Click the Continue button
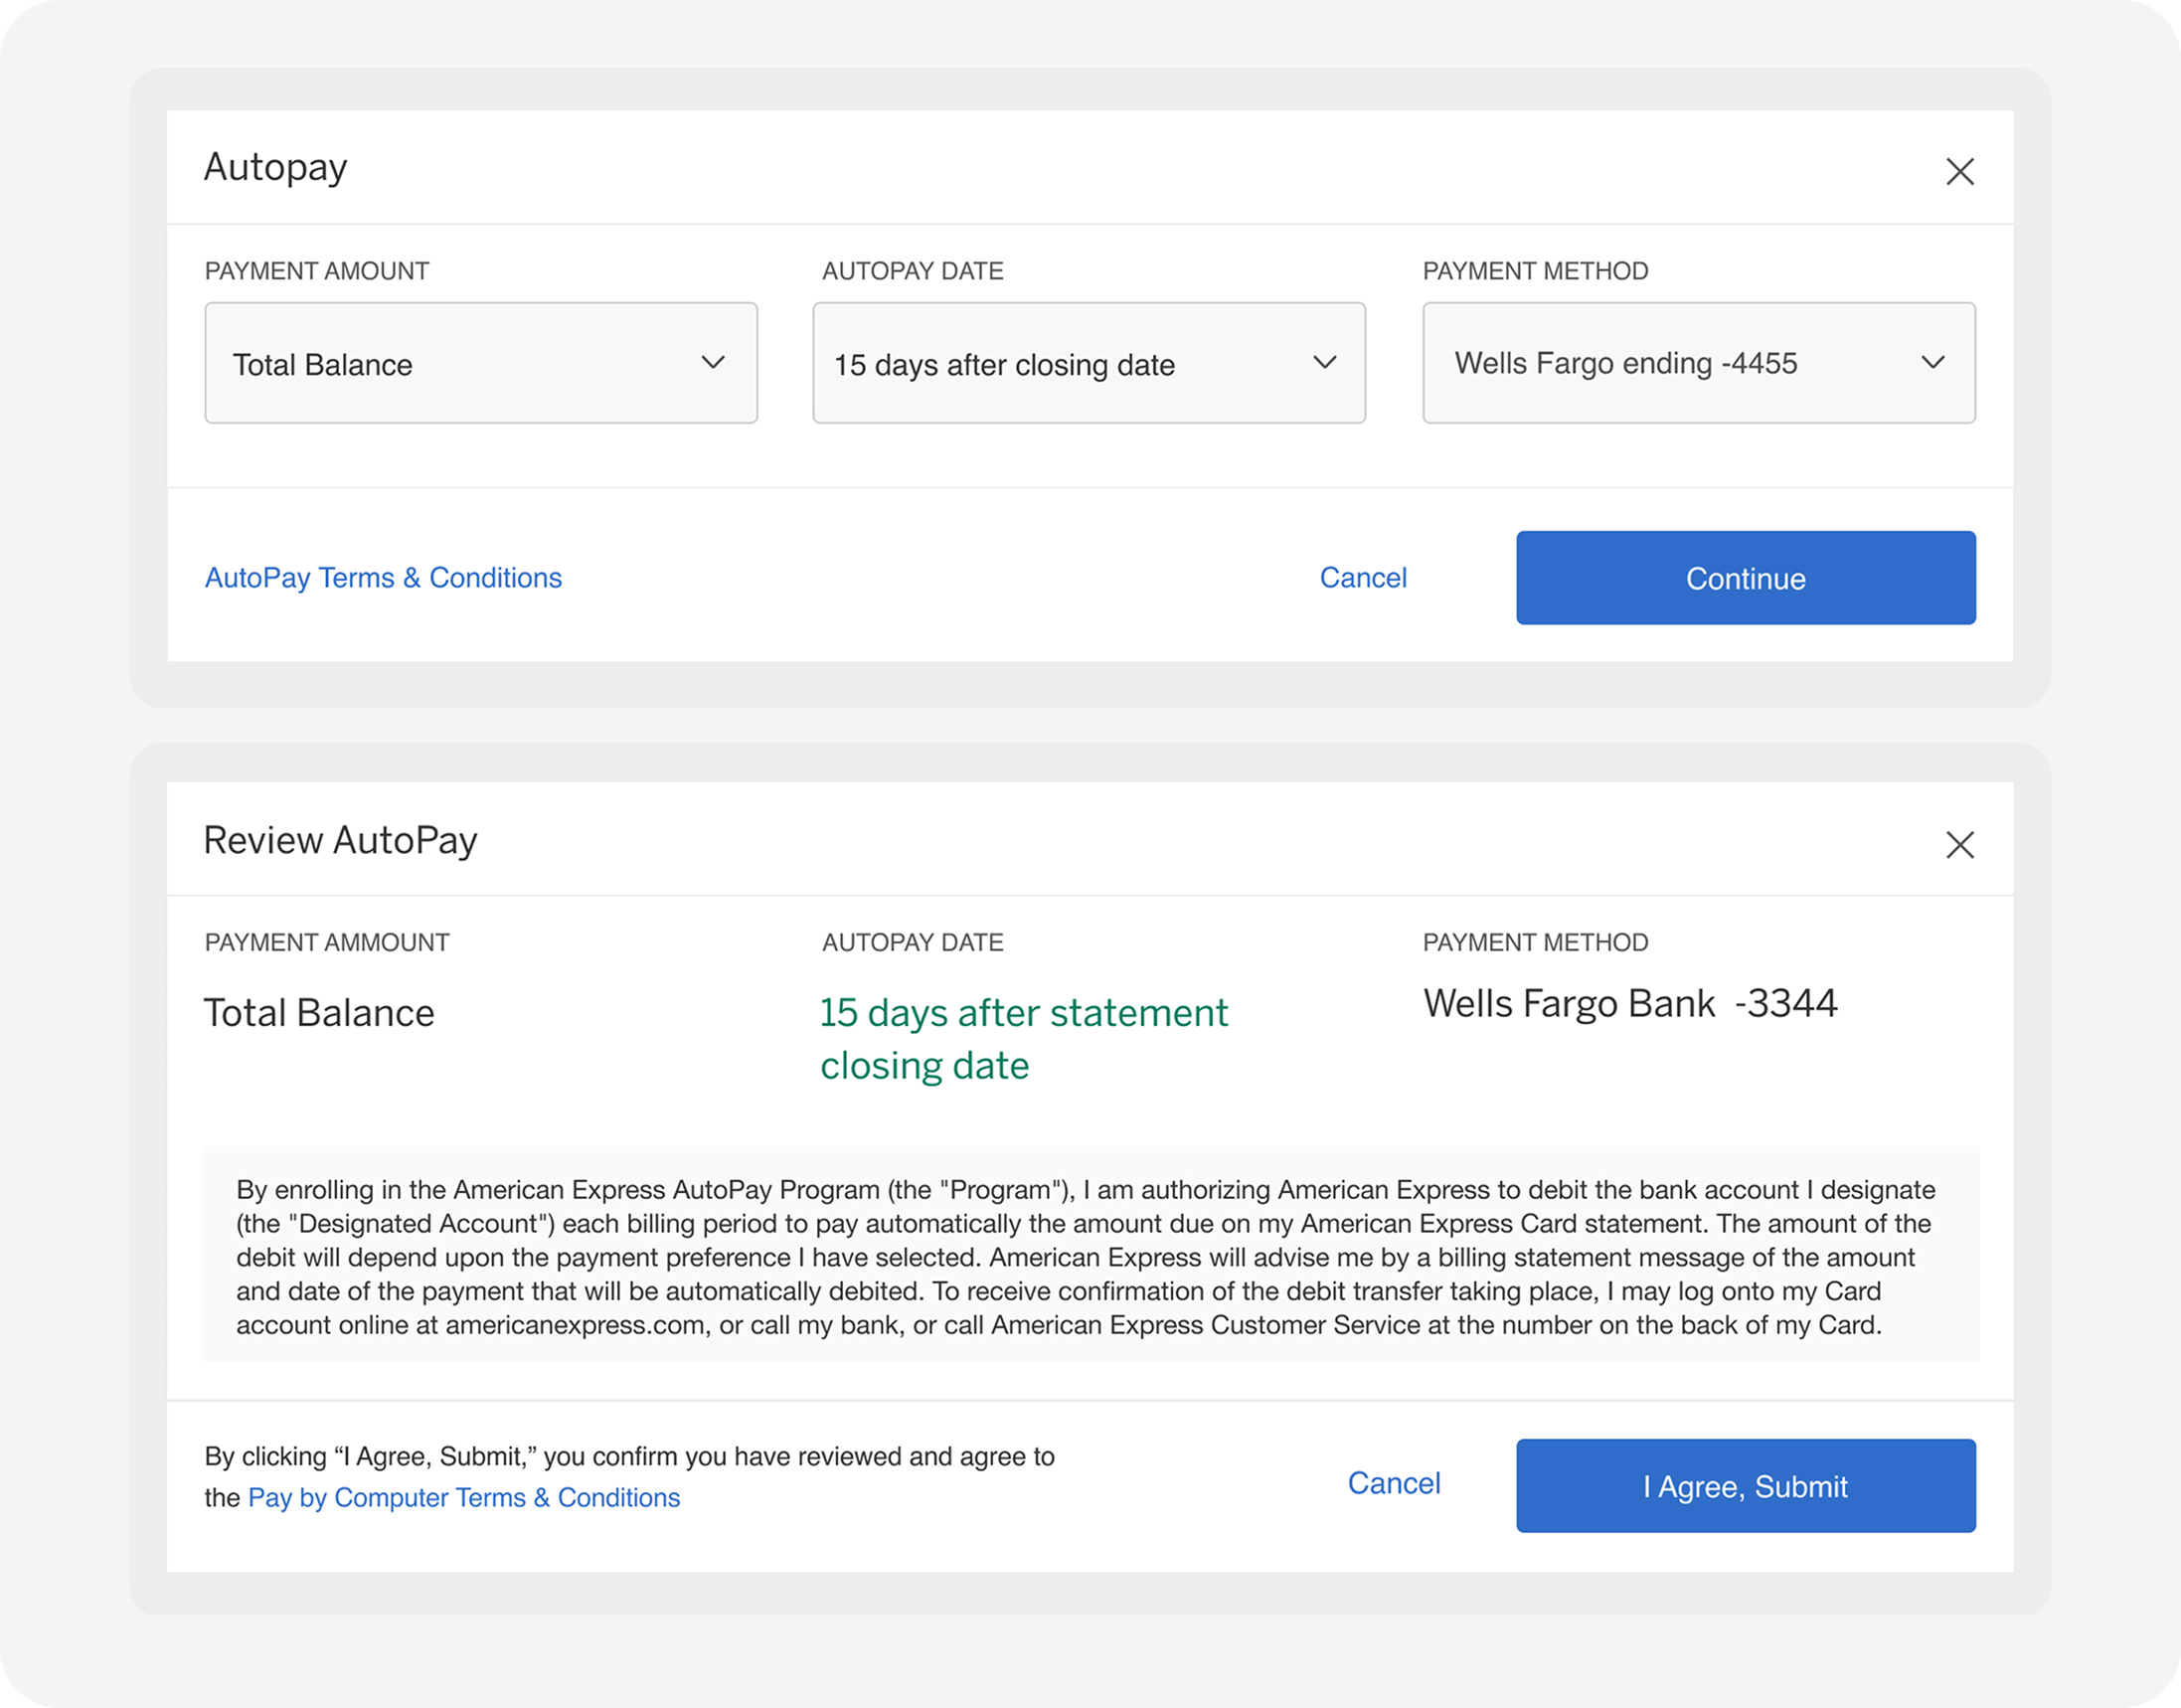The height and width of the screenshot is (1708, 2181). pyautogui.click(x=1746, y=578)
